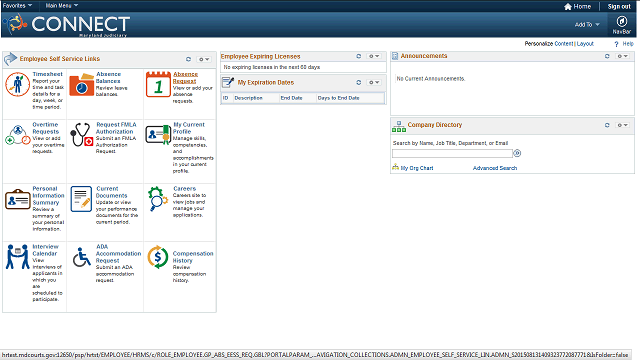Refresh the Employee Expiring Licenses pagelet

pyautogui.click(x=359, y=56)
